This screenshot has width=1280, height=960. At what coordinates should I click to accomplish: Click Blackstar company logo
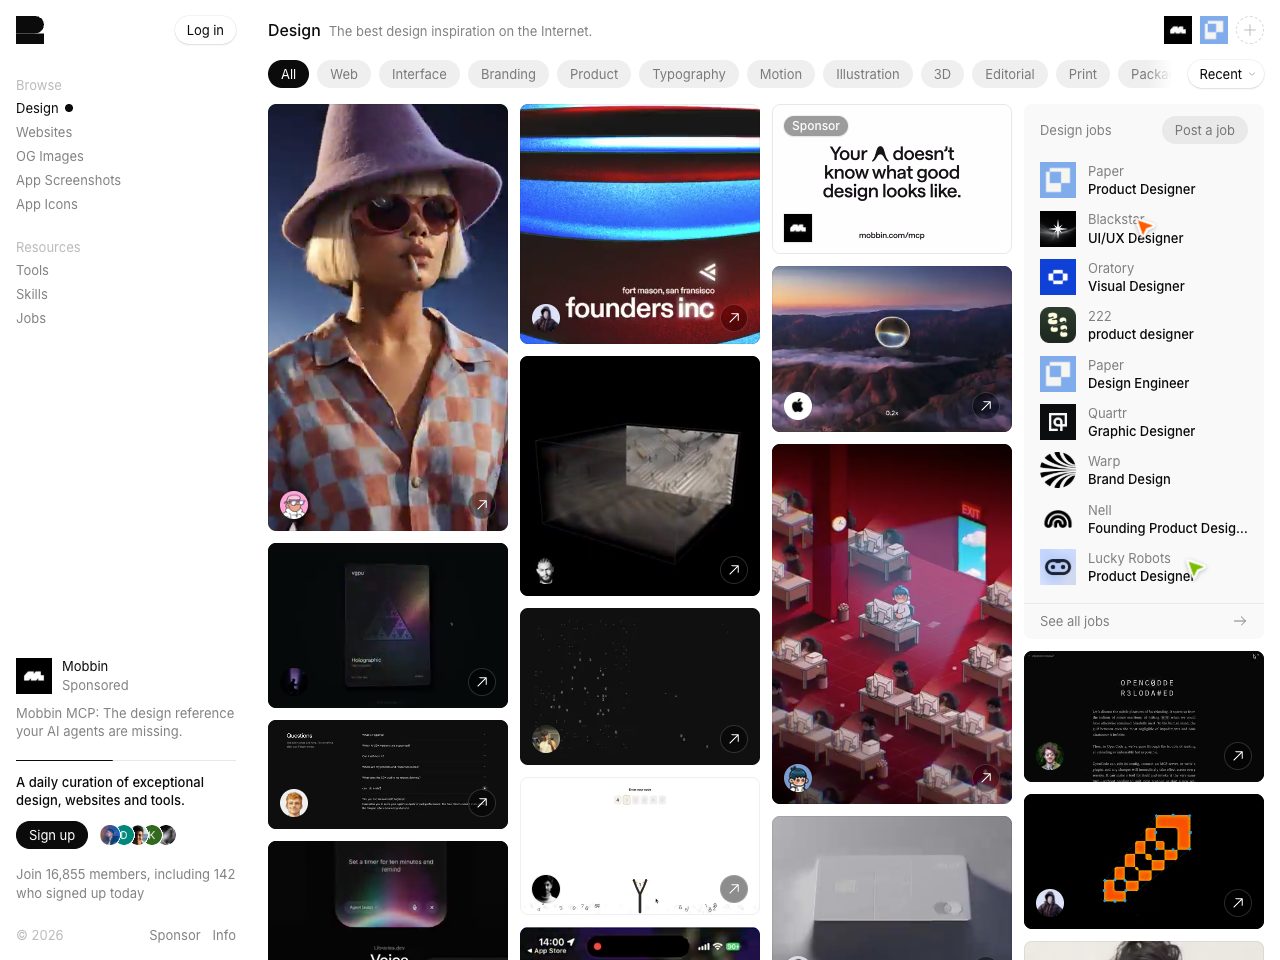tap(1058, 229)
